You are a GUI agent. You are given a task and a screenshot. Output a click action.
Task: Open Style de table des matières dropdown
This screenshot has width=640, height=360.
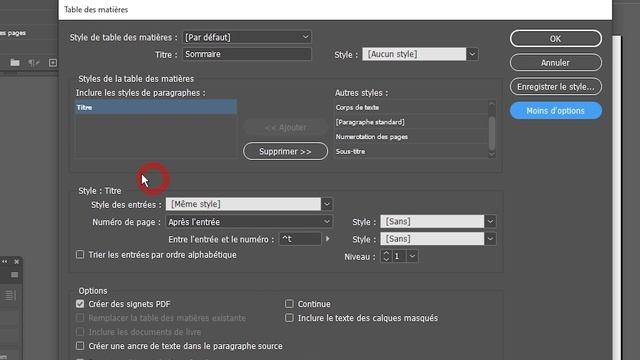(x=247, y=37)
